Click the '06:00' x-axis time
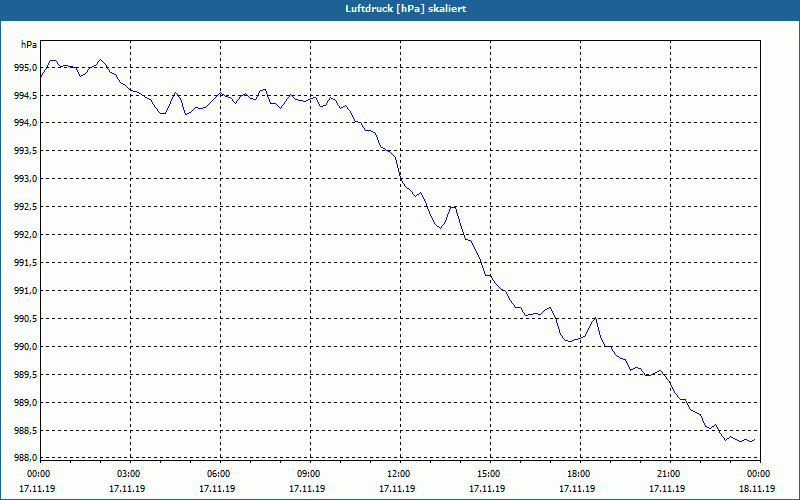This screenshot has width=800, height=500. [x=218, y=474]
